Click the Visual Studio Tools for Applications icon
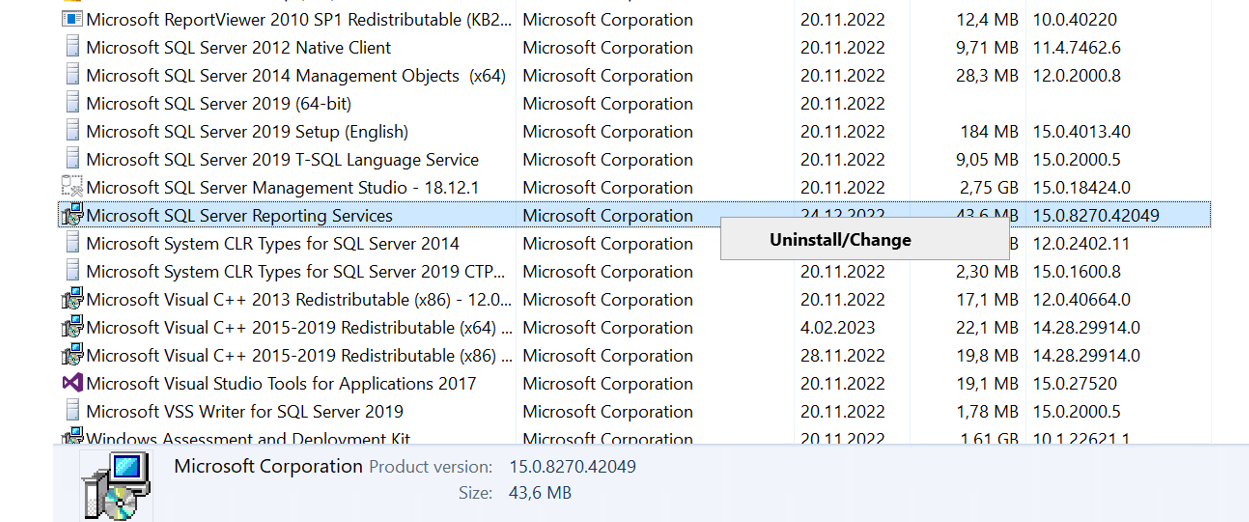The width and height of the screenshot is (1249, 522). (72, 383)
